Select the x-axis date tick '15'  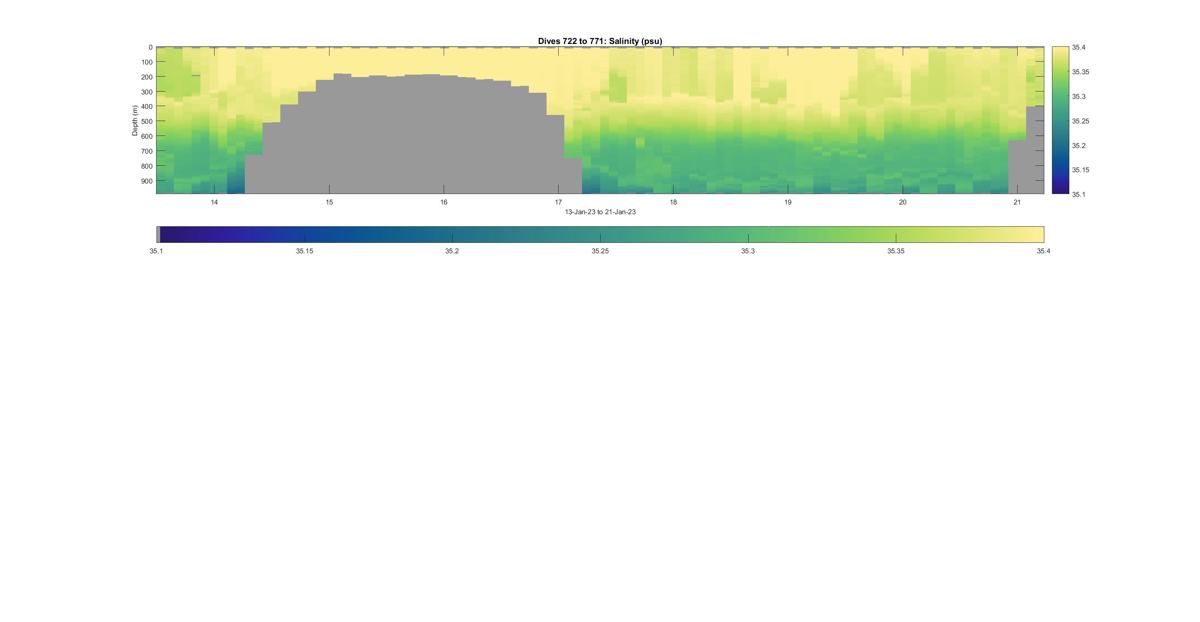pos(329,202)
